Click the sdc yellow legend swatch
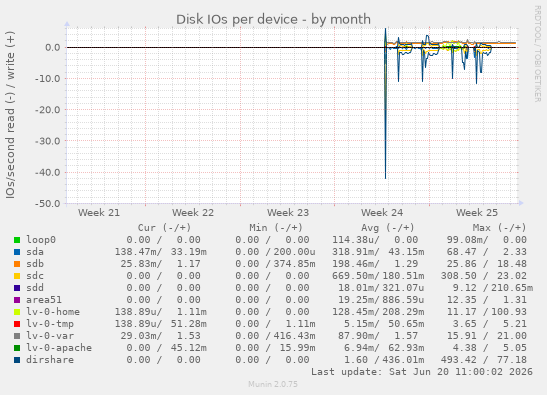The height and width of the screenshot is (395, 547). tap(17, 276)
